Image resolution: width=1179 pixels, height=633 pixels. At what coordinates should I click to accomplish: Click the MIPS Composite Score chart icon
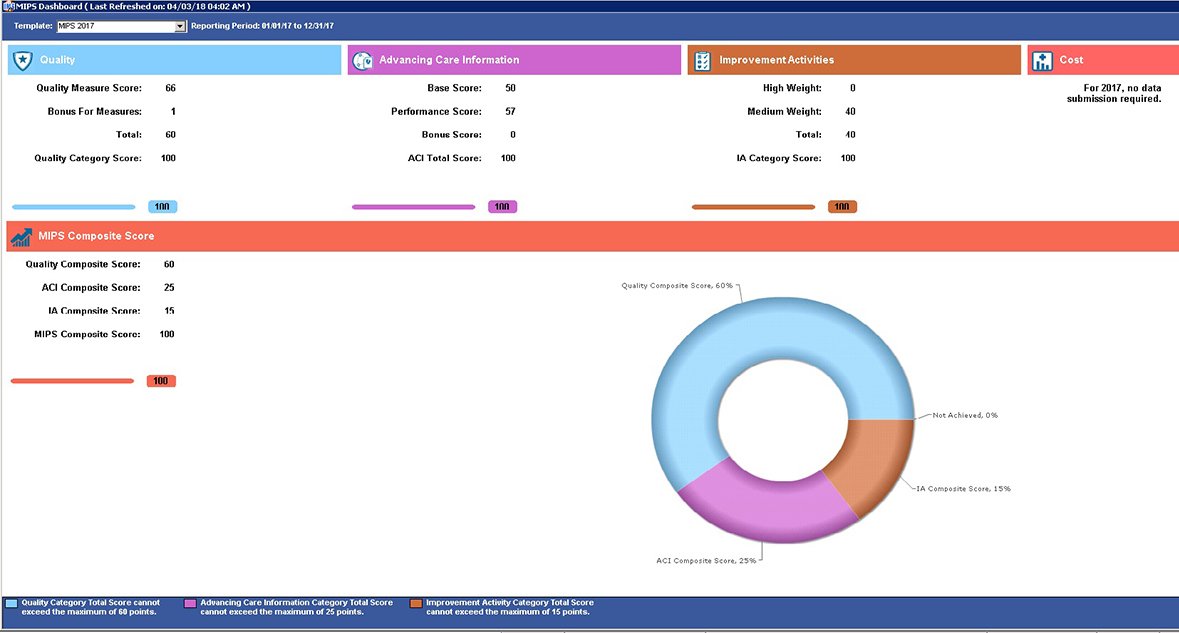click(21, 235)
